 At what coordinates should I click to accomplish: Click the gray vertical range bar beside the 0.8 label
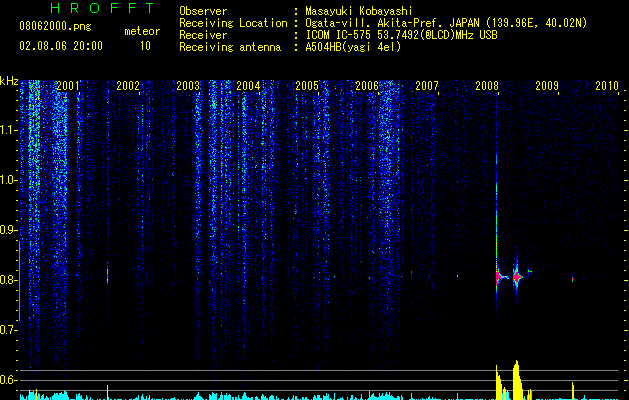[x=19, y=281]
